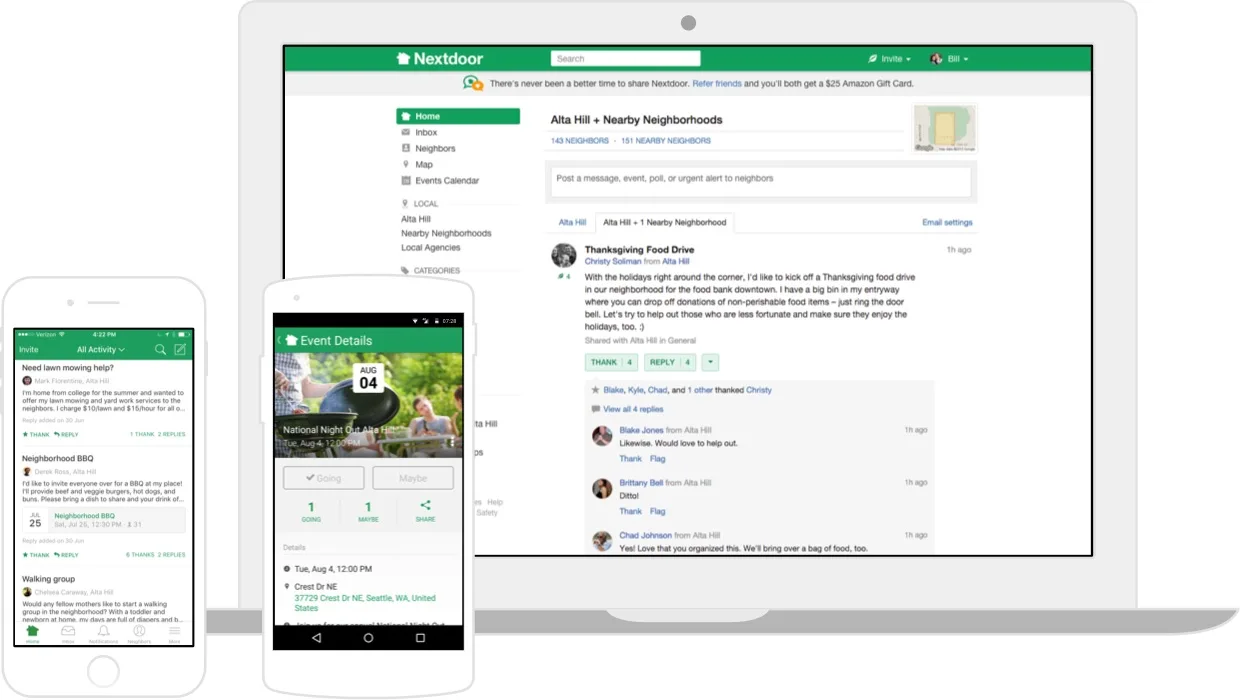The height and width of the screenshot is (700, 1240).
Task: Open the Bill account dropdown
Action: (x=950, y=59)
